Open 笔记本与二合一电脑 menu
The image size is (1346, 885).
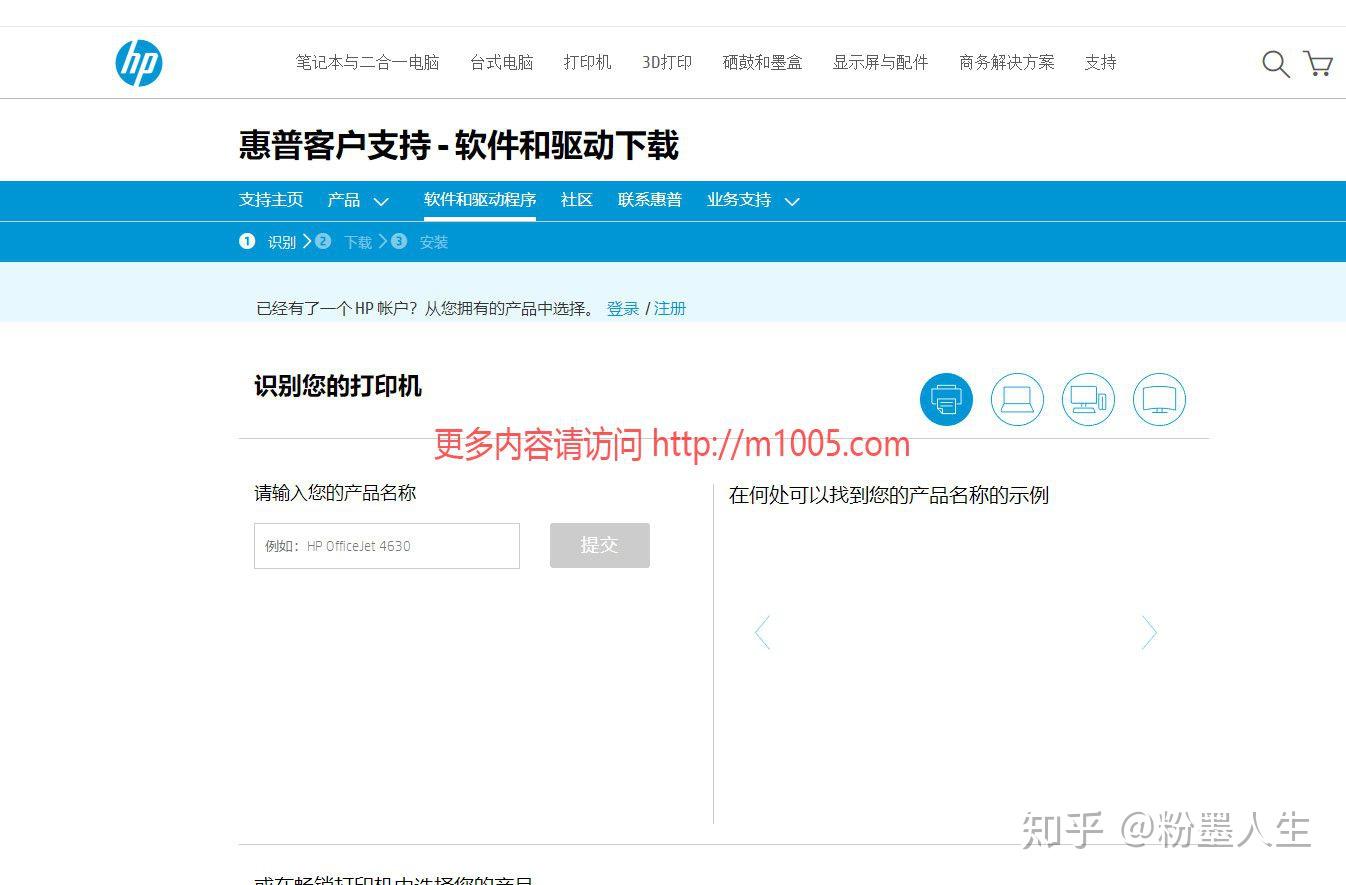click(367, 62)
